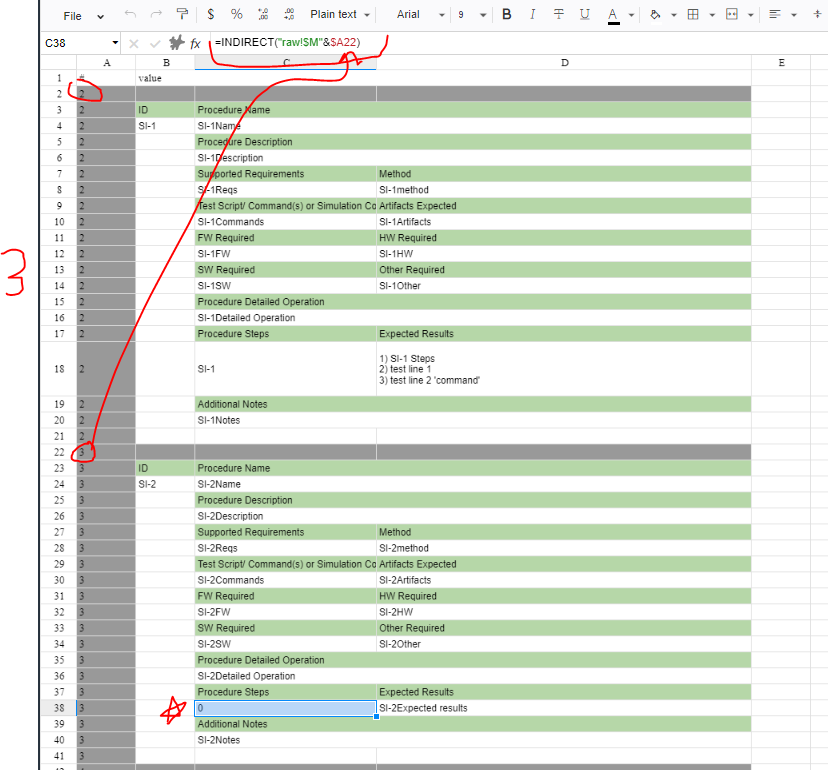Click cell 'SI-2' in column B

tap(165, 484)
